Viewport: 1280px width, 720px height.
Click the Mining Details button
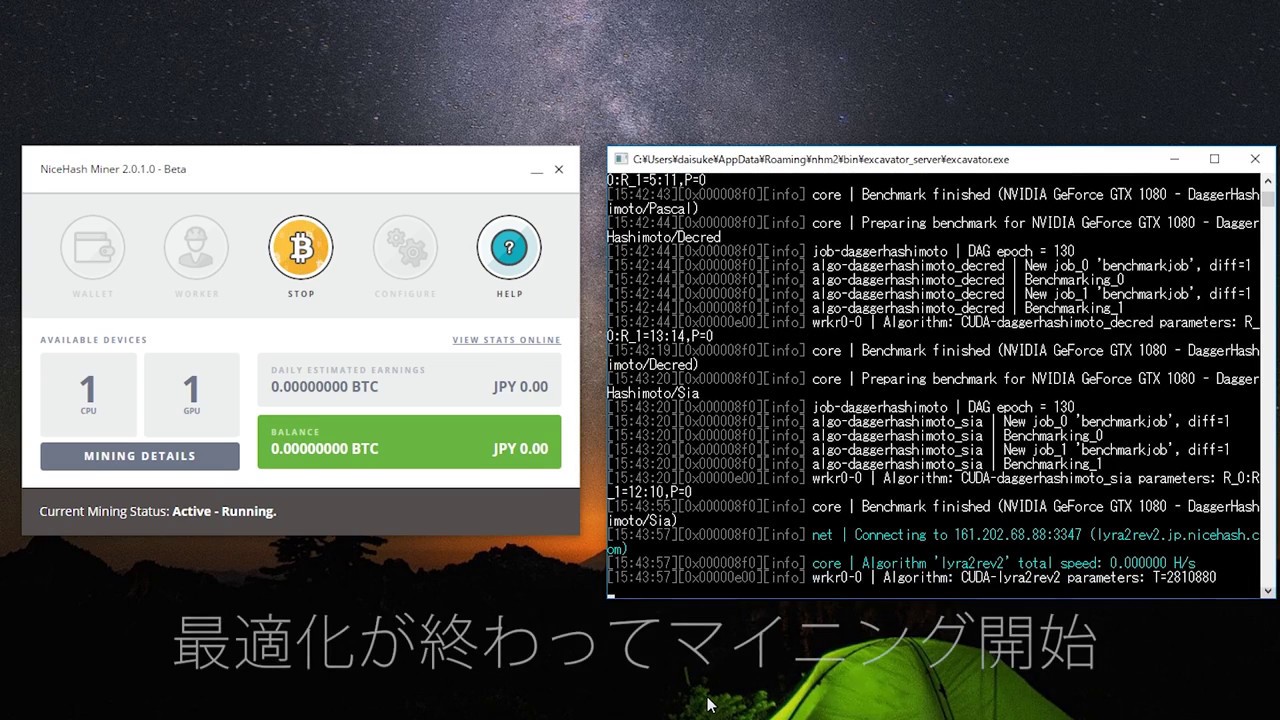[x=140, y=456]
